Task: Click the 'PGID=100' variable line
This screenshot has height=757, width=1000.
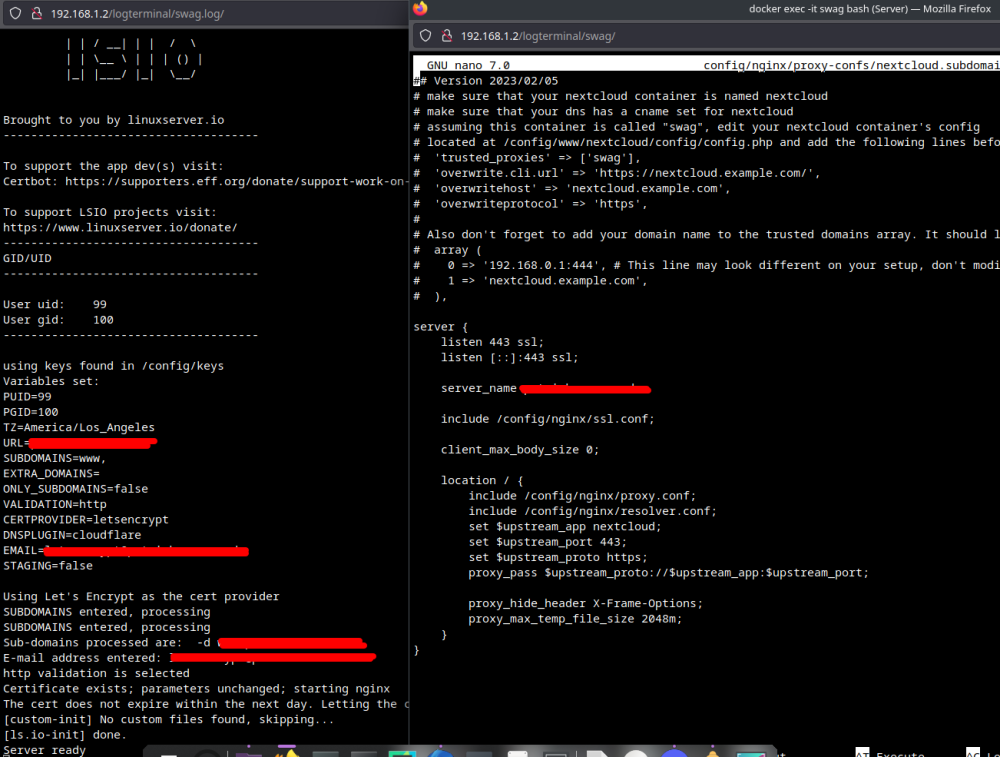Action: [31, 412]
